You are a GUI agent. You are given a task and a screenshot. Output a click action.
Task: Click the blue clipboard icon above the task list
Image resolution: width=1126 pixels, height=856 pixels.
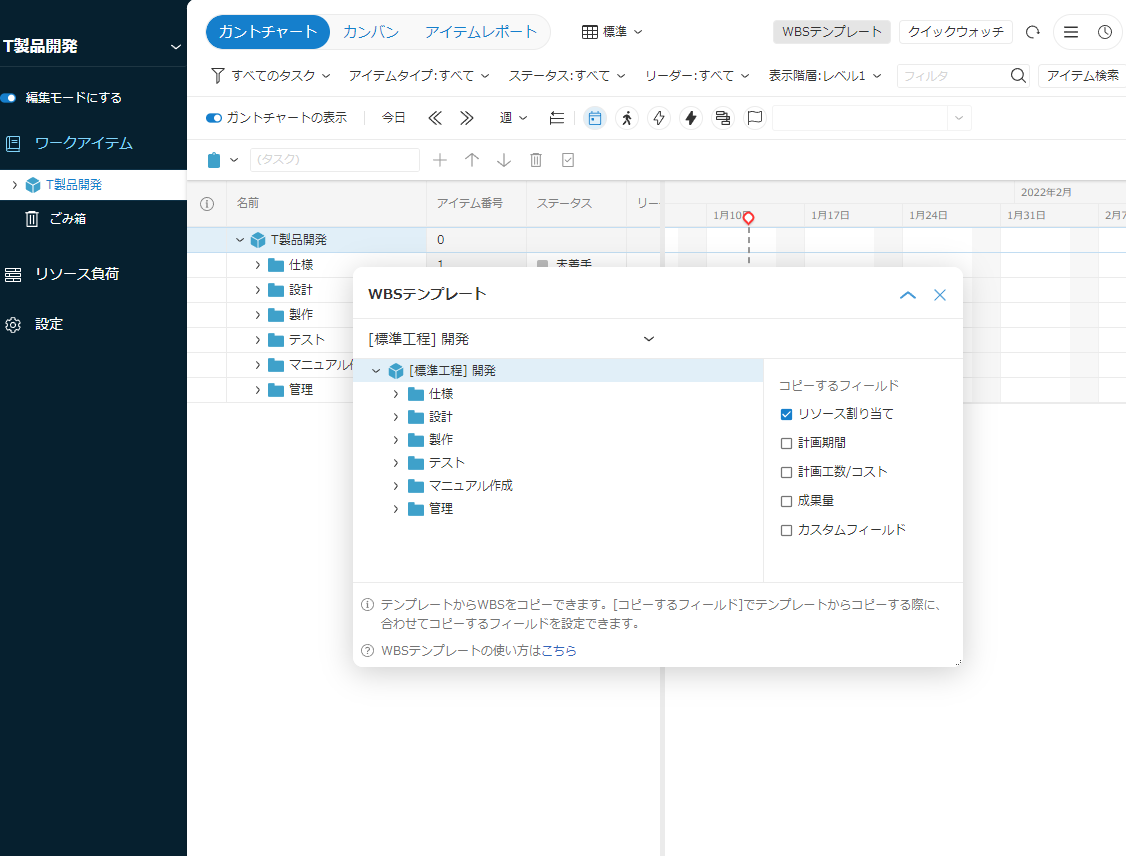(x=213, y=159)
